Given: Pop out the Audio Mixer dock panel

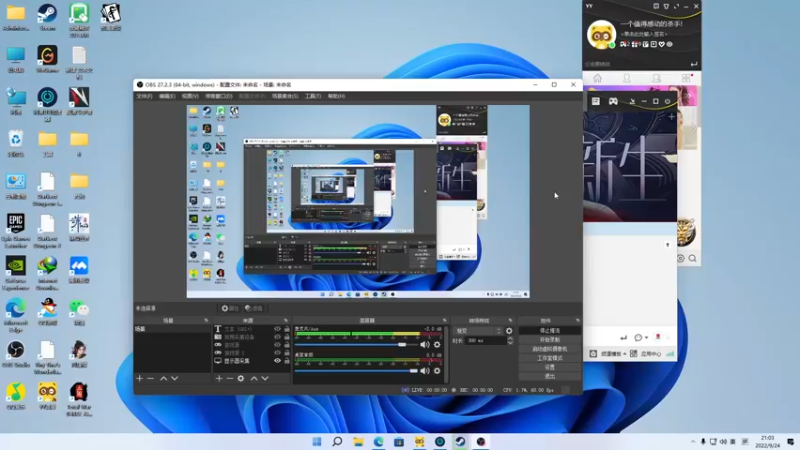Looking at the screenshot, I should [444, 320].
